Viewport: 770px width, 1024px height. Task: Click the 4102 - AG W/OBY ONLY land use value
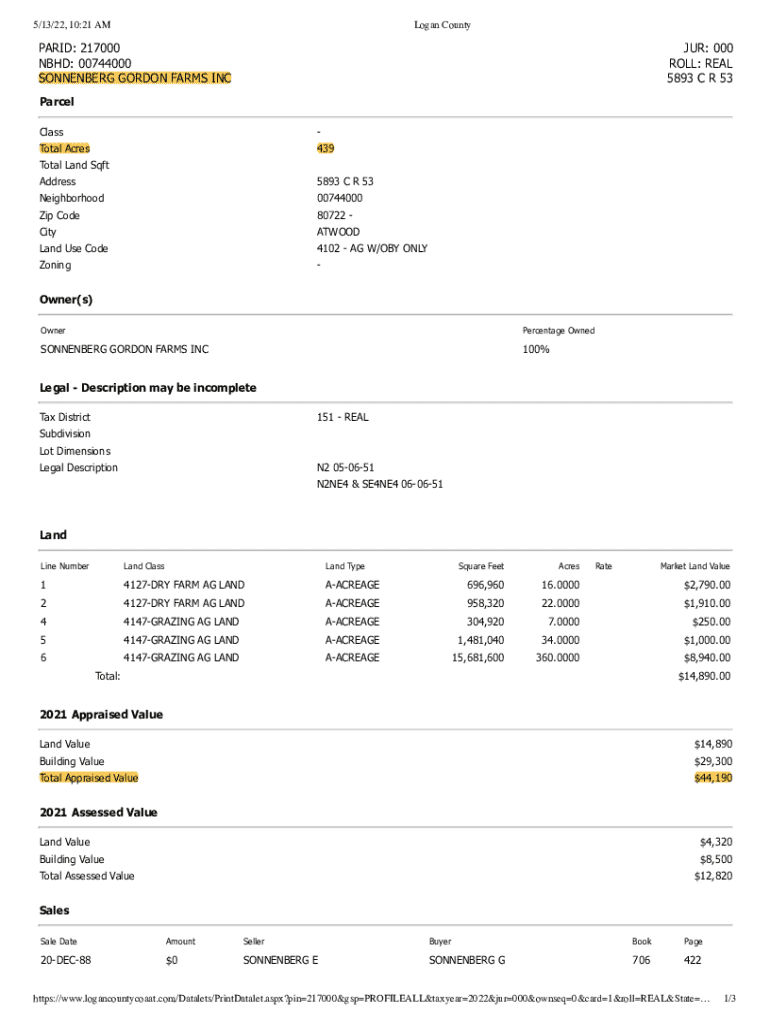point(371,249)
